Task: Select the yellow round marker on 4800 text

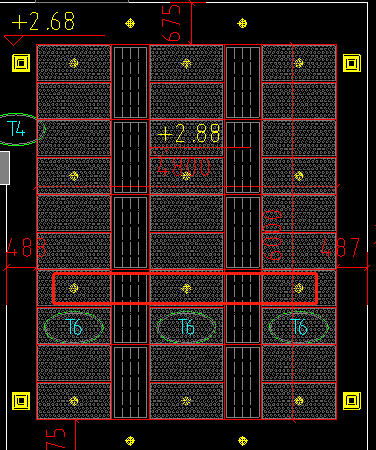Action: pos(186,176)
